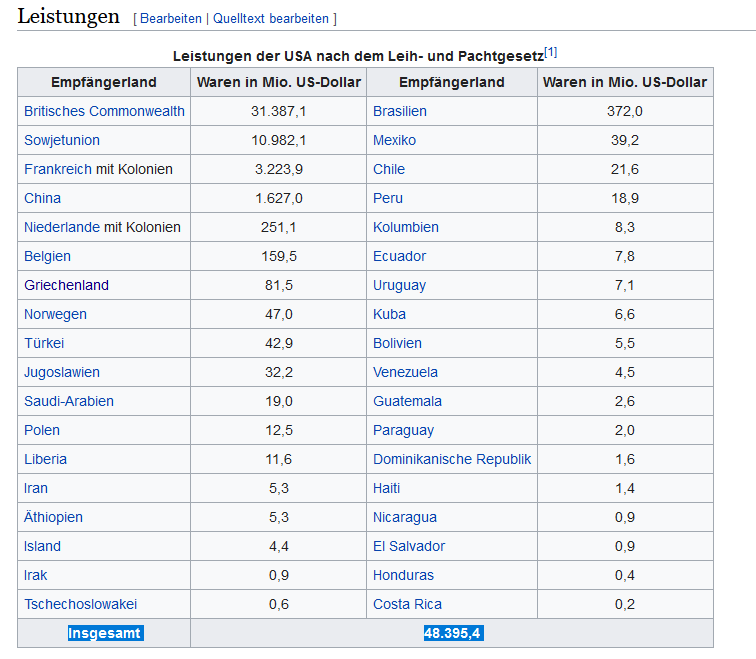Select the Niederlande link
Image resolution: width=756 pixels, height=659 pixels.
tap(61, 227)
